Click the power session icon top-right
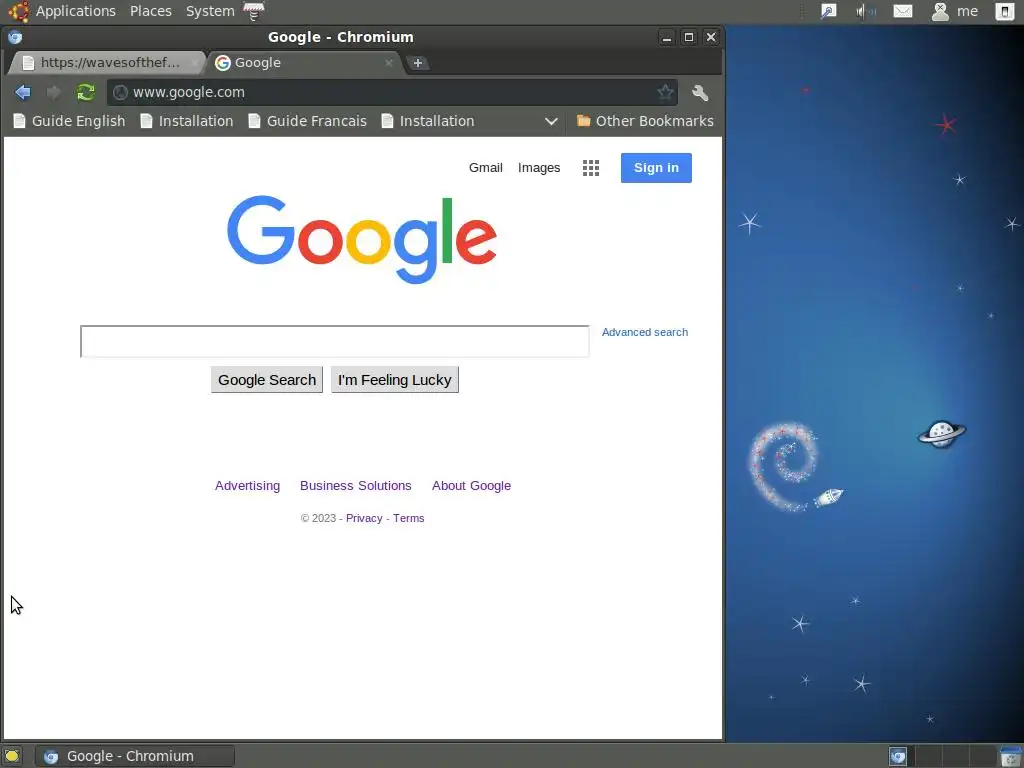The height and width of the screenshot is (768, 1024). [x=1004, y=11]
